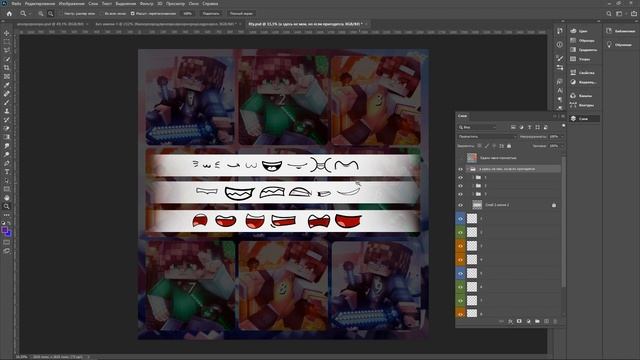Image resolution: width=640 pixels, height=360 pixels.
Task: Hide layer 1 with blue eye
Action: (x=460, y=219)
